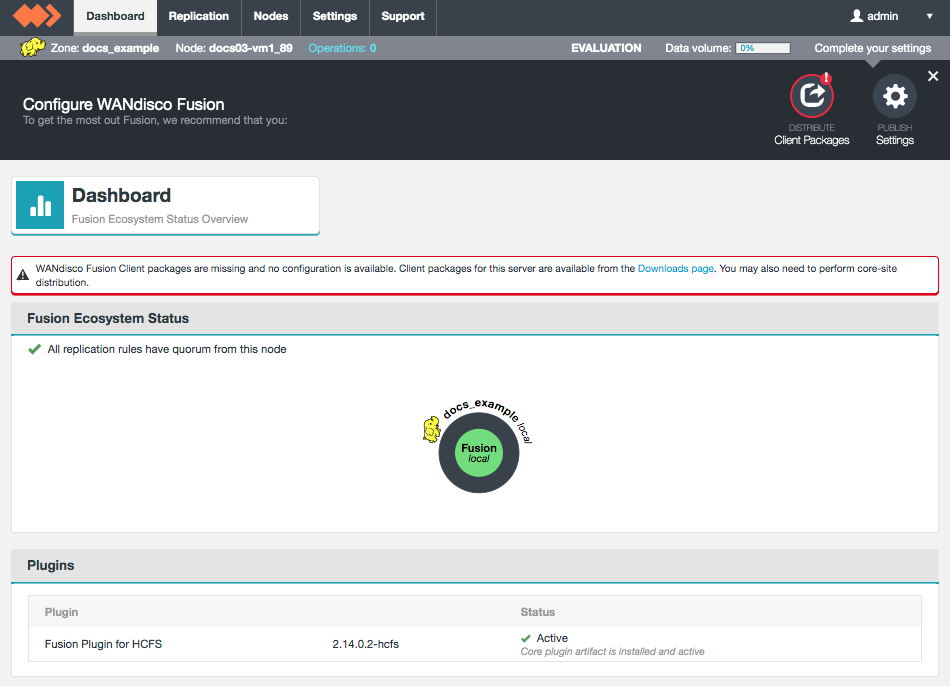The height and width of the screenshot is (686, 950).
Task: Click the green Fusion local node
Action: 479,453
